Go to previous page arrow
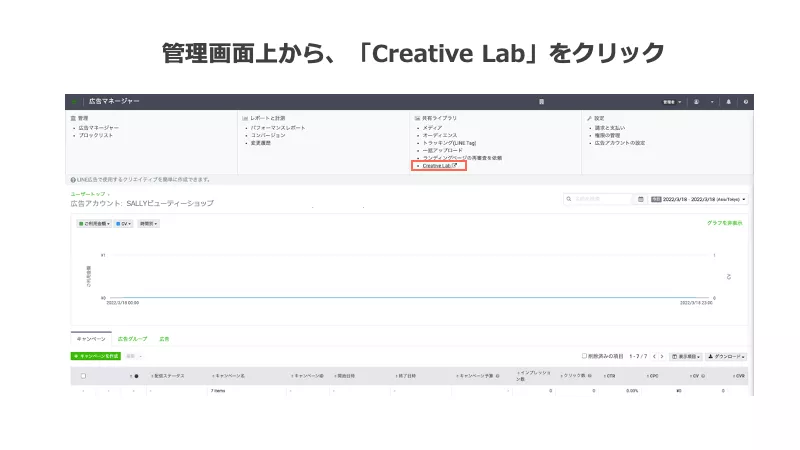Screen dimensions: 800x450 pyautogui.click(x=655, y=356)
